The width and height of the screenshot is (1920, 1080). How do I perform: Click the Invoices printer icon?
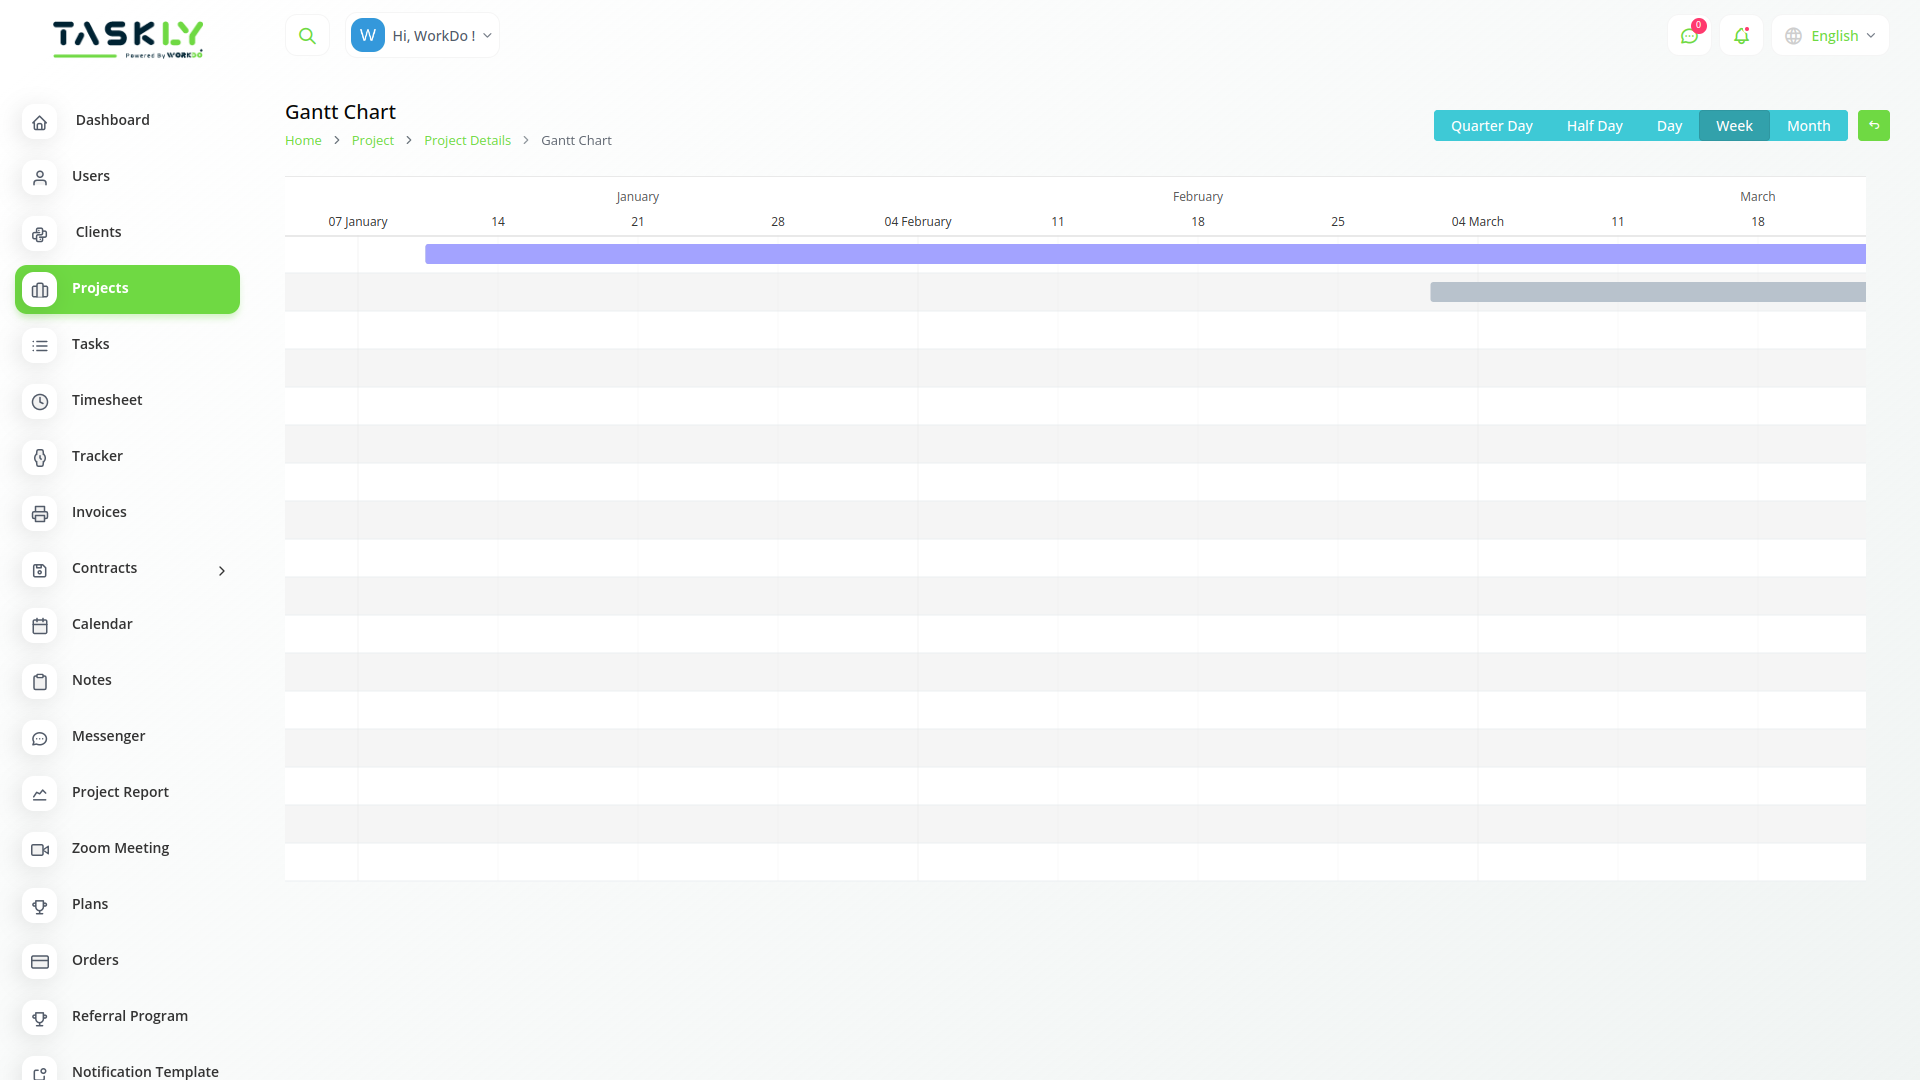(x=39, y=514)
